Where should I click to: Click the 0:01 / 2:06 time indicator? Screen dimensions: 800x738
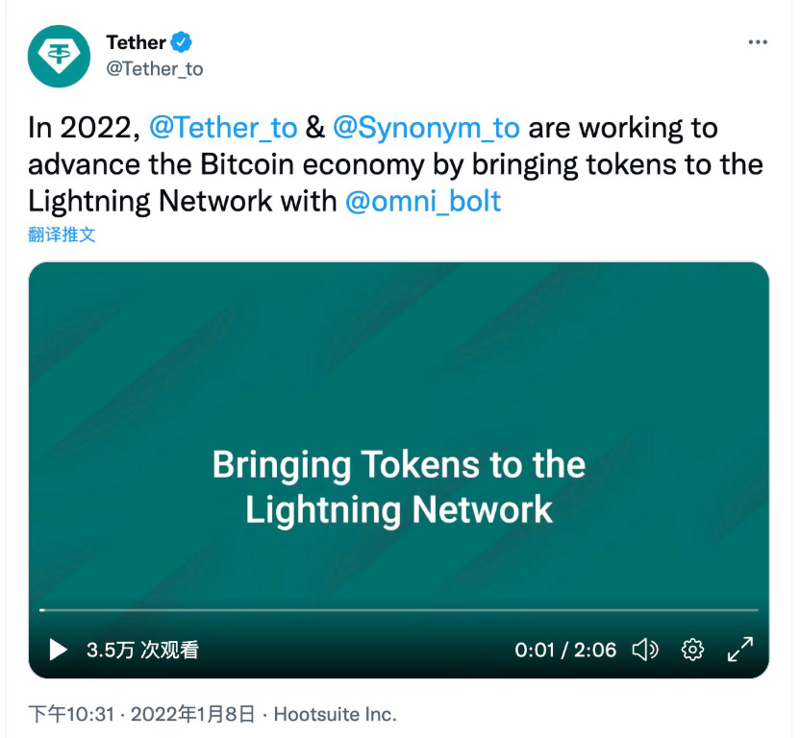click(565, 650)
